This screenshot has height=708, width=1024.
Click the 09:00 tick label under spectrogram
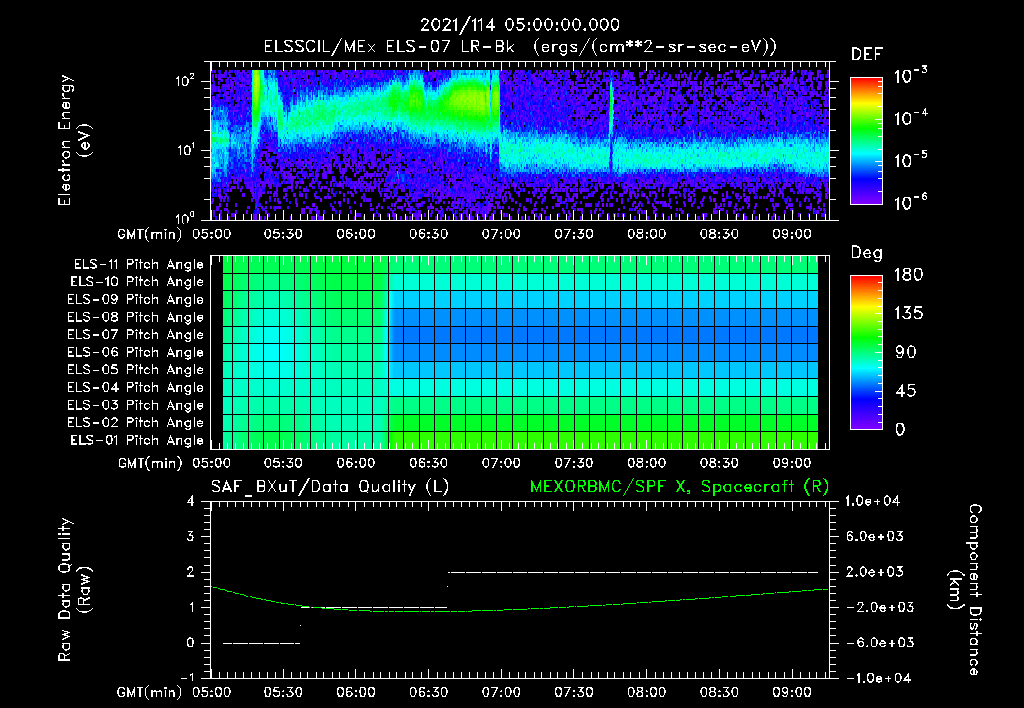792,234
